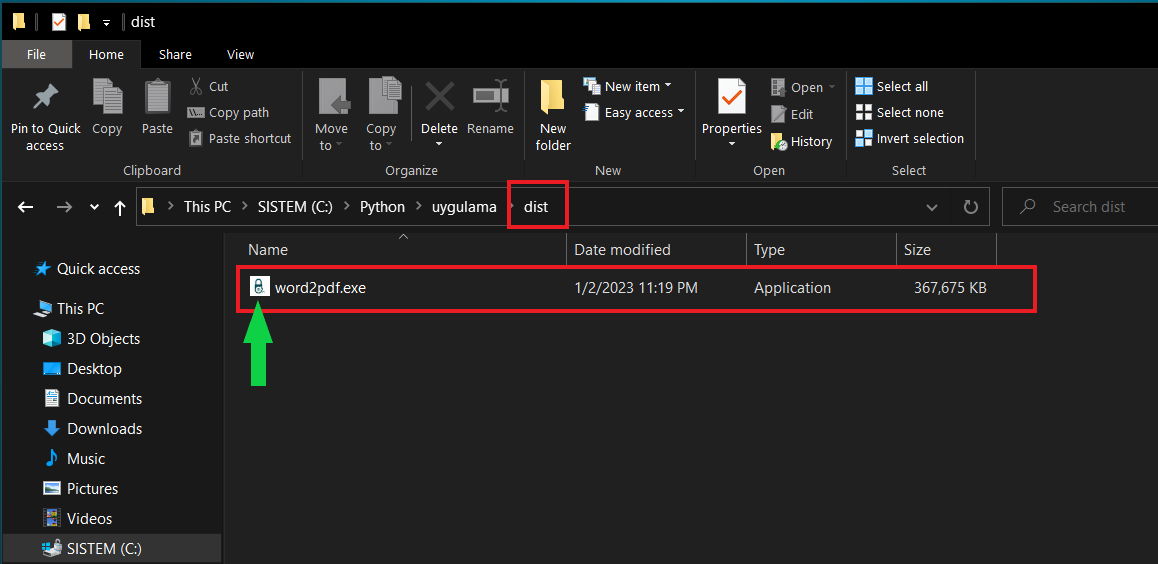The width and height of the screenshot is (1158, 564).
Task: Open Downloads in the navigation pane
Action: [104, 428]
